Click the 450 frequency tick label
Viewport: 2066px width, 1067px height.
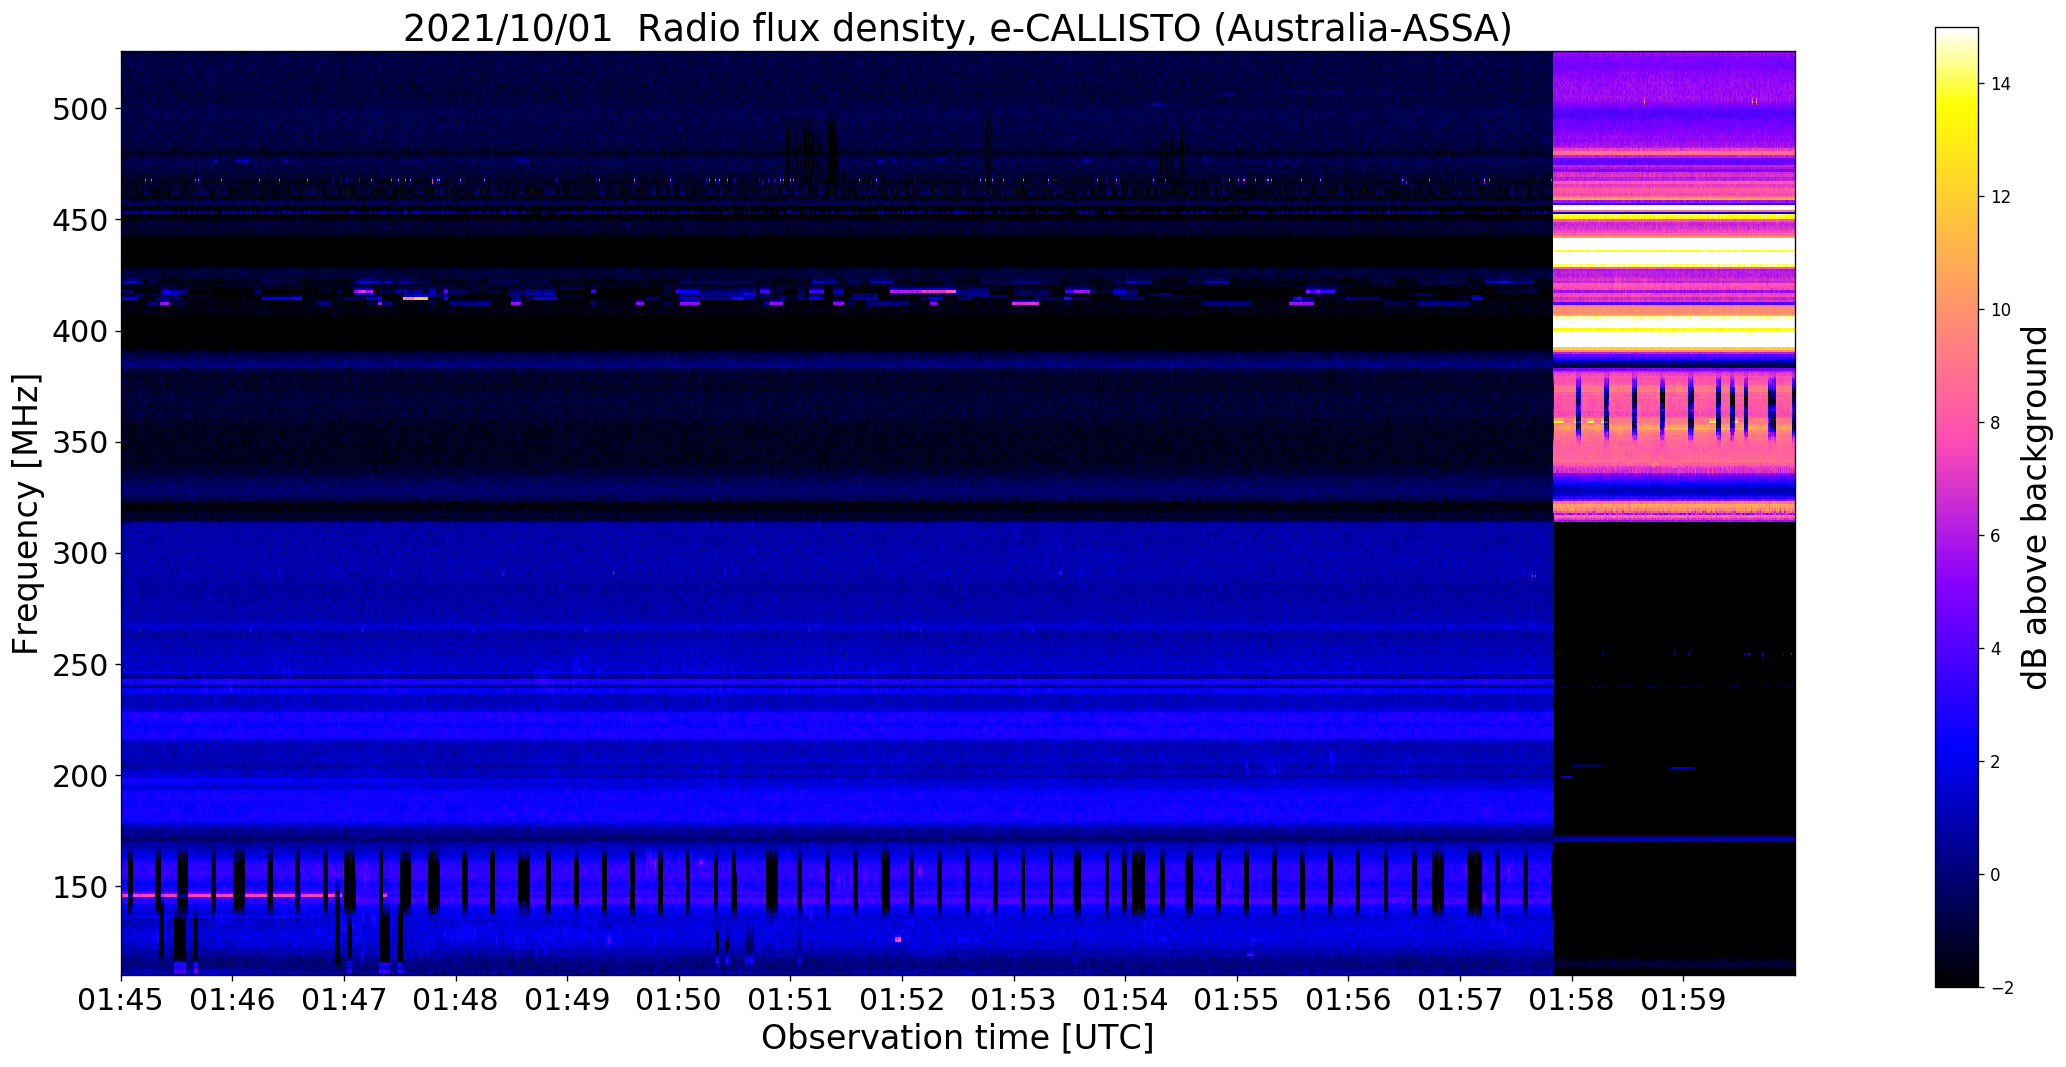point(78,220)
